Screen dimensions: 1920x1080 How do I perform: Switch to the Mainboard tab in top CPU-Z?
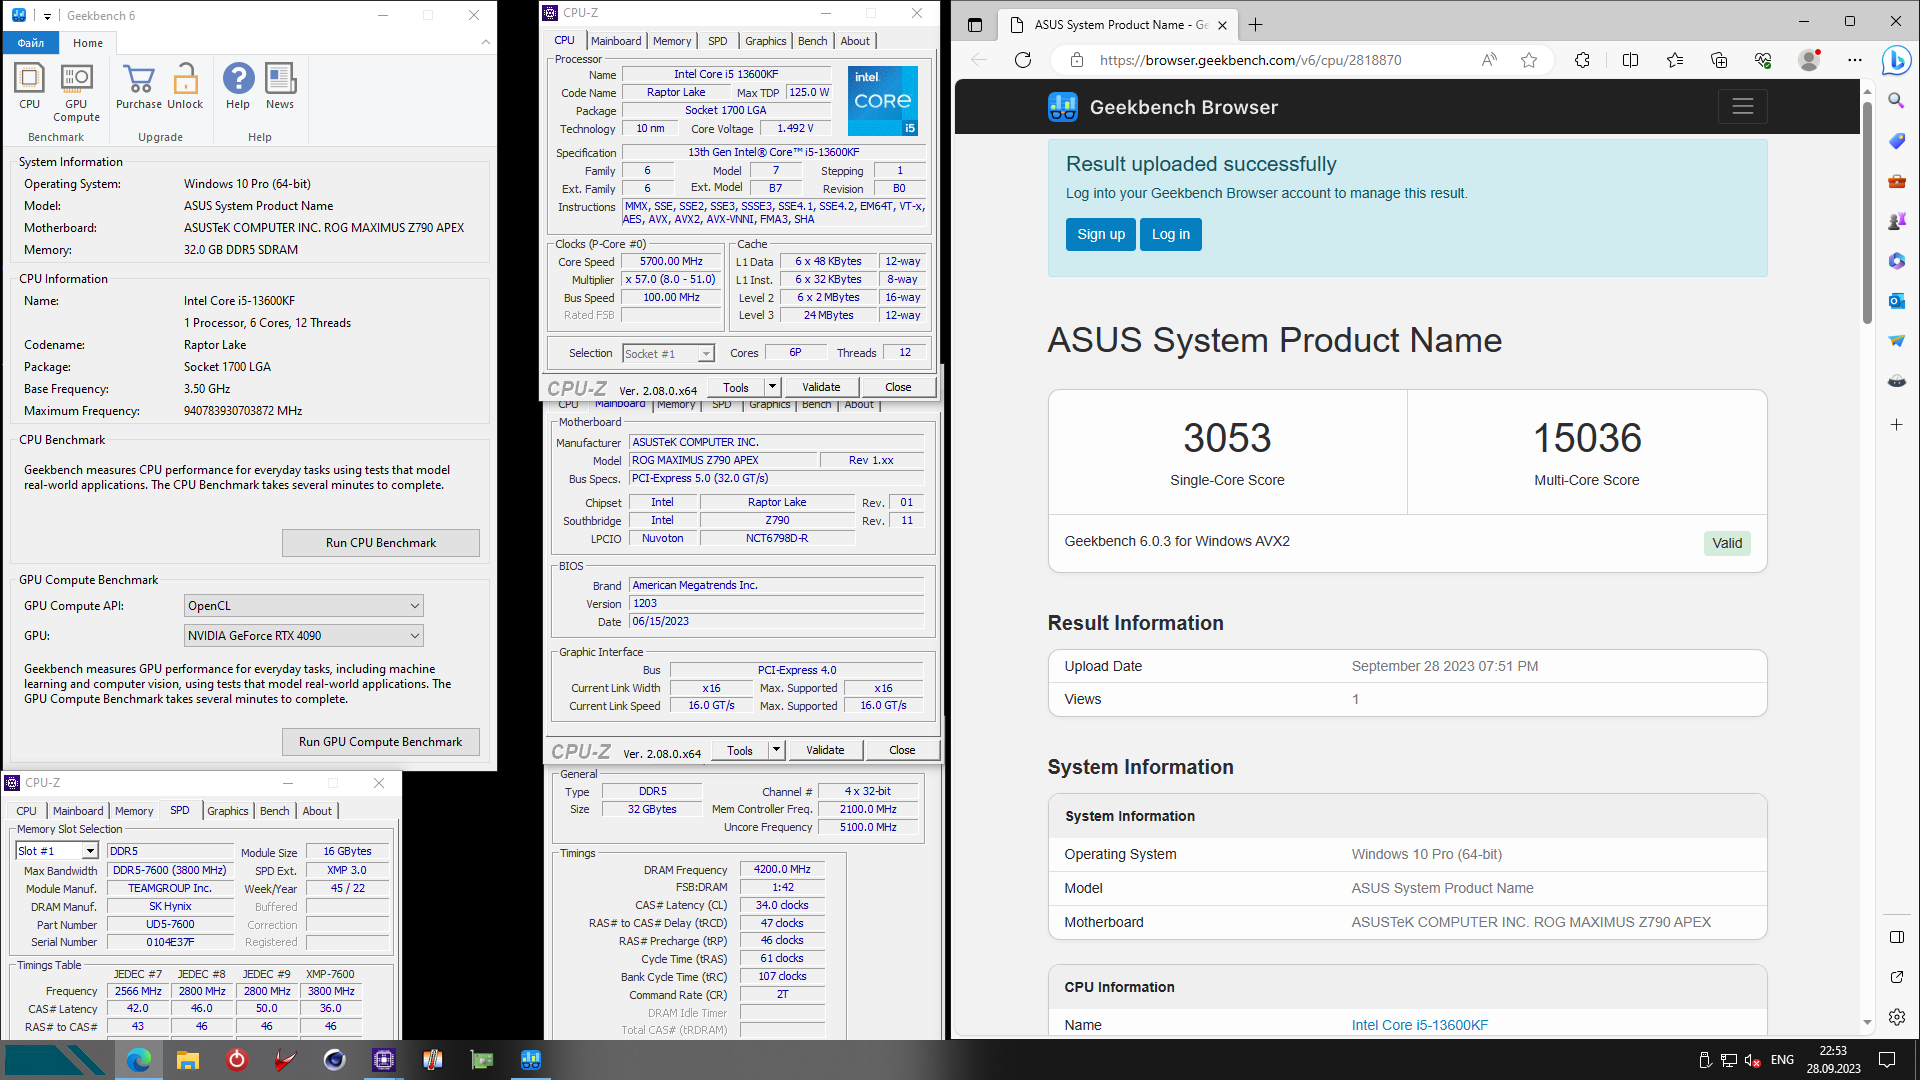click(x=616, y=41)
